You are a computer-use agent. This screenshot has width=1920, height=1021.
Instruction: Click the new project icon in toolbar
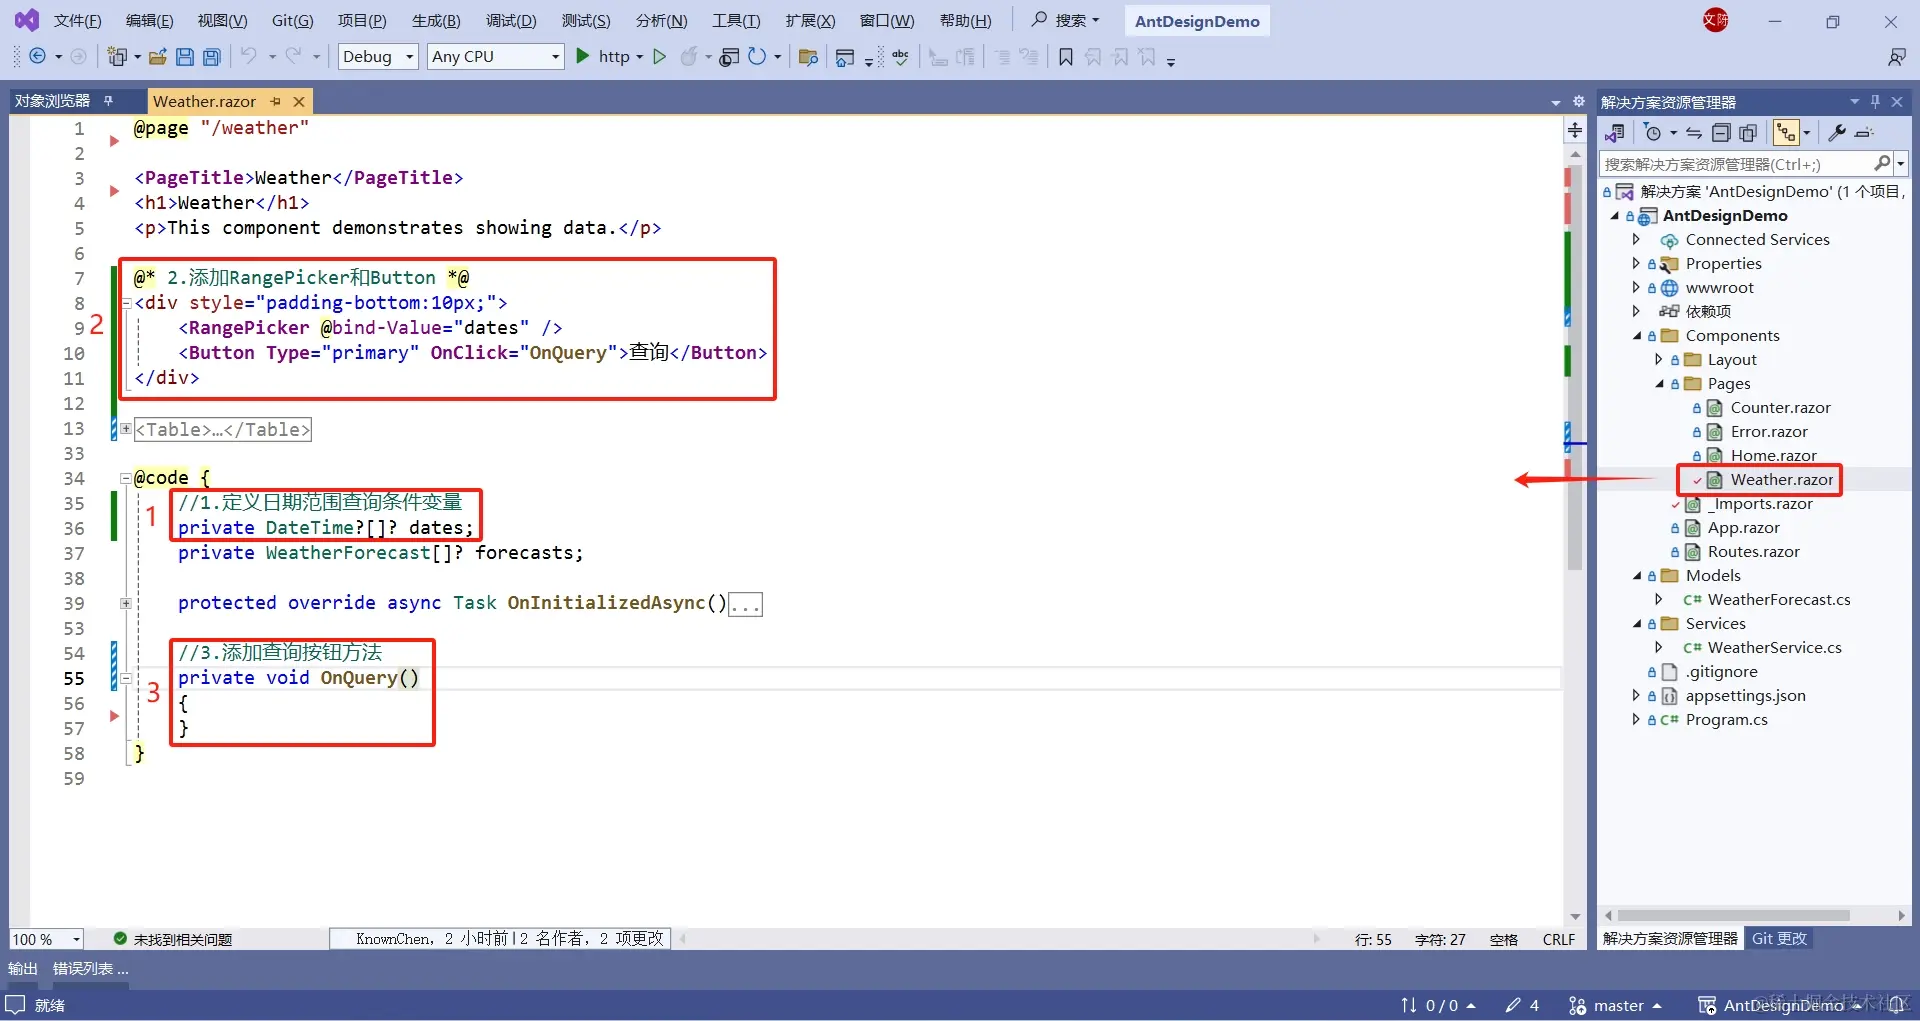pyautogui.click(x=117, y=57)
